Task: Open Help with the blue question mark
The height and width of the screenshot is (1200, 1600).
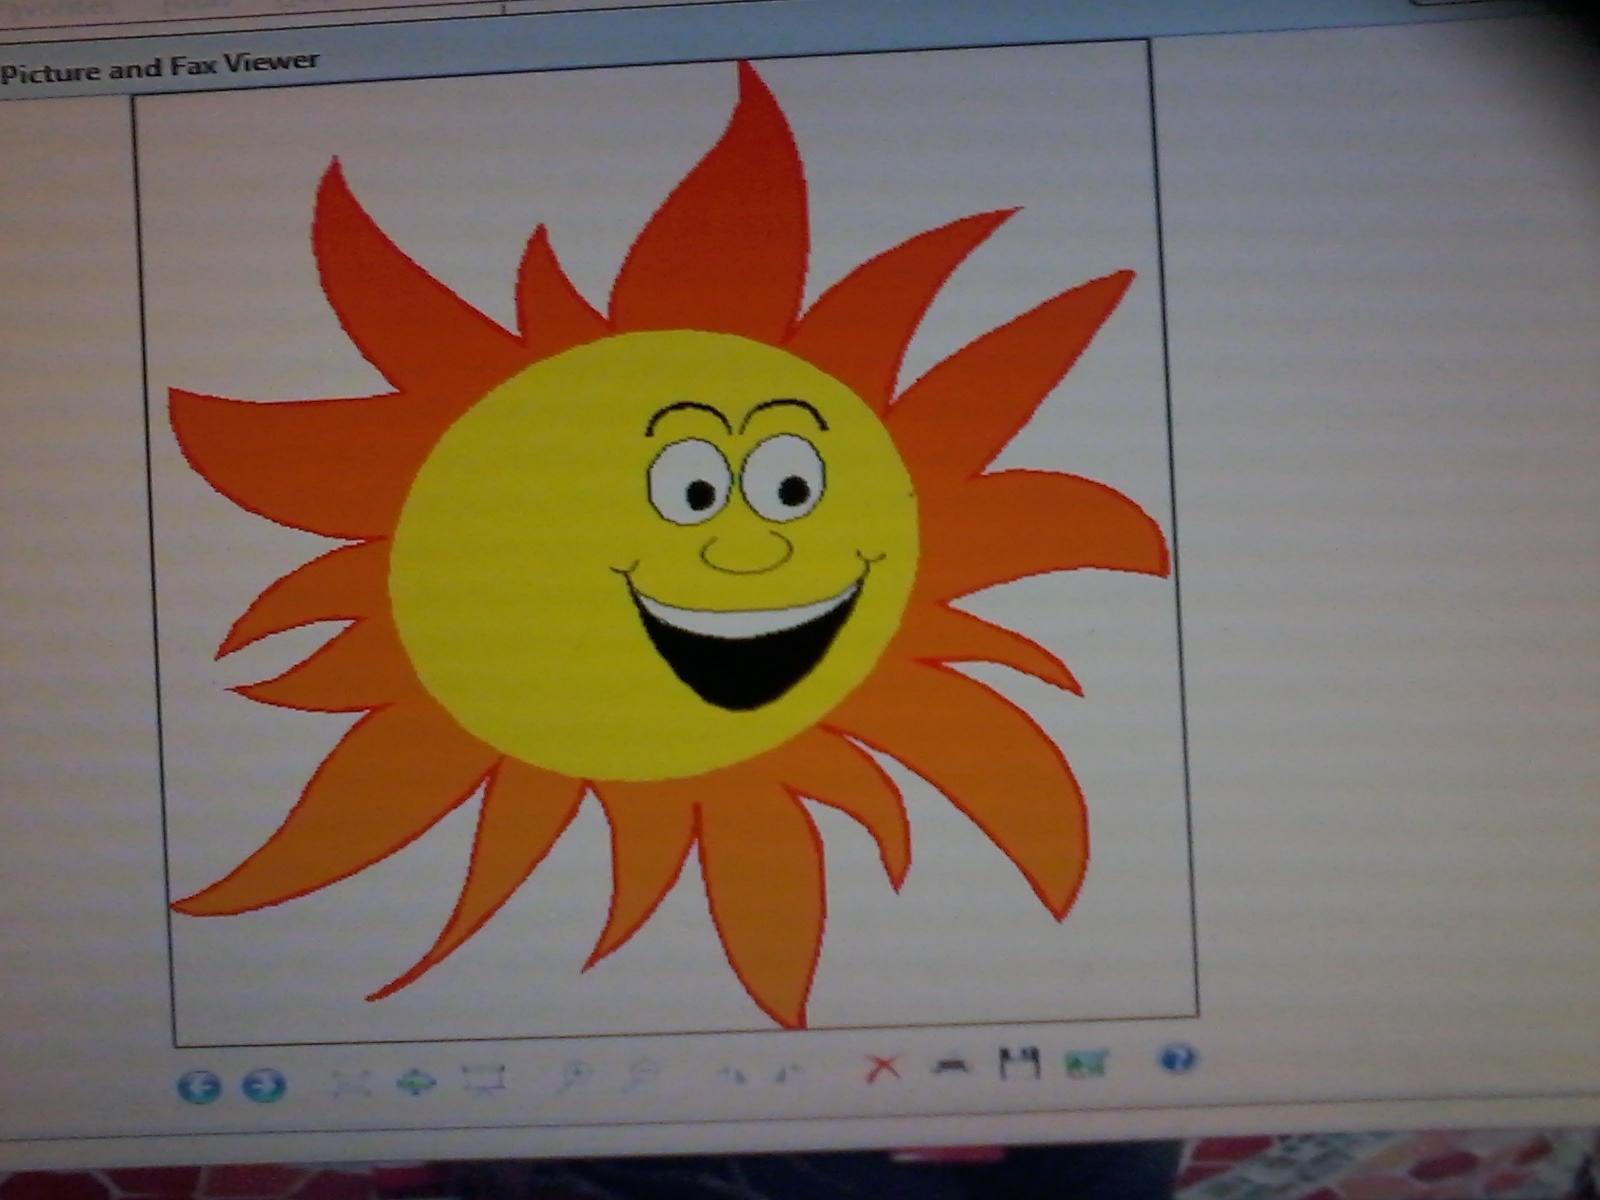Action: click(x=1177, y=1058)
